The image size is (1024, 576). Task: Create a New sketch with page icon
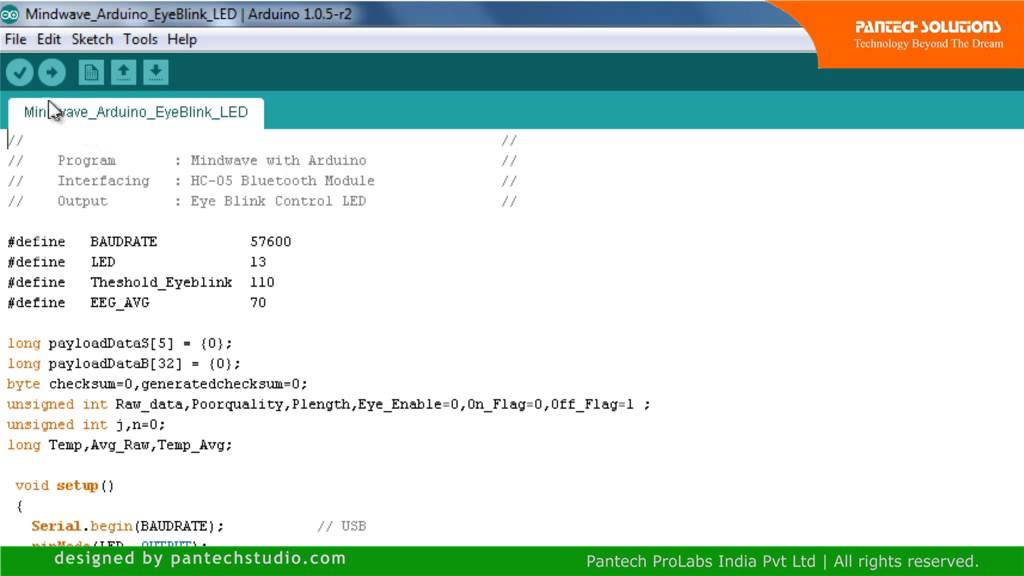[x=91, y=72]
